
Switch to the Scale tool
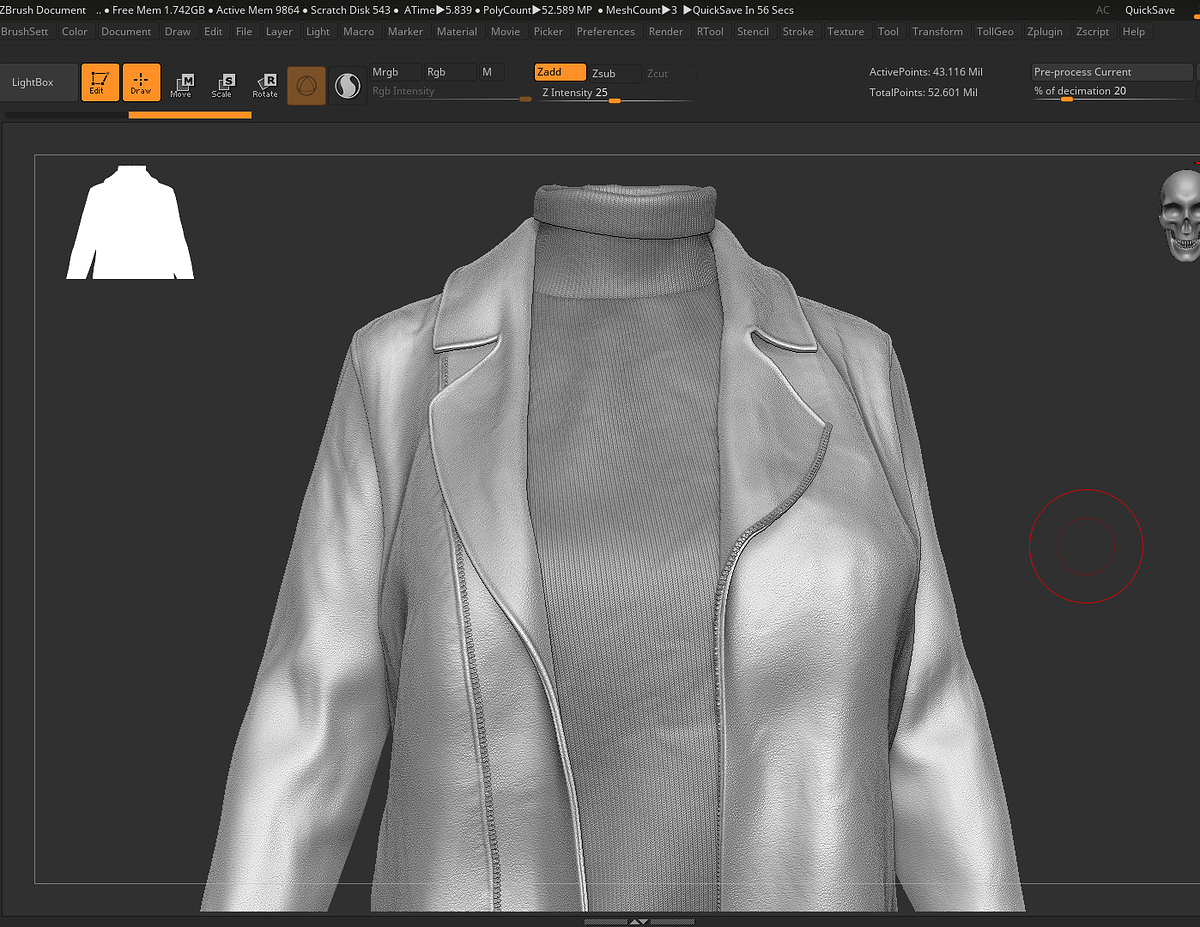point(223,86)
